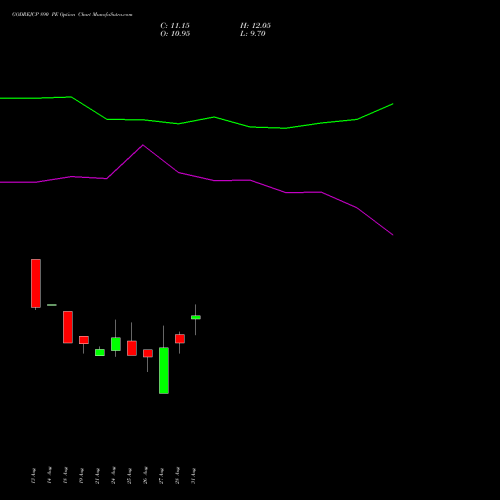The height and width of the screenshot is (500, 500).
Task: Select the close value C: 11.15
Action: (175, 26)
